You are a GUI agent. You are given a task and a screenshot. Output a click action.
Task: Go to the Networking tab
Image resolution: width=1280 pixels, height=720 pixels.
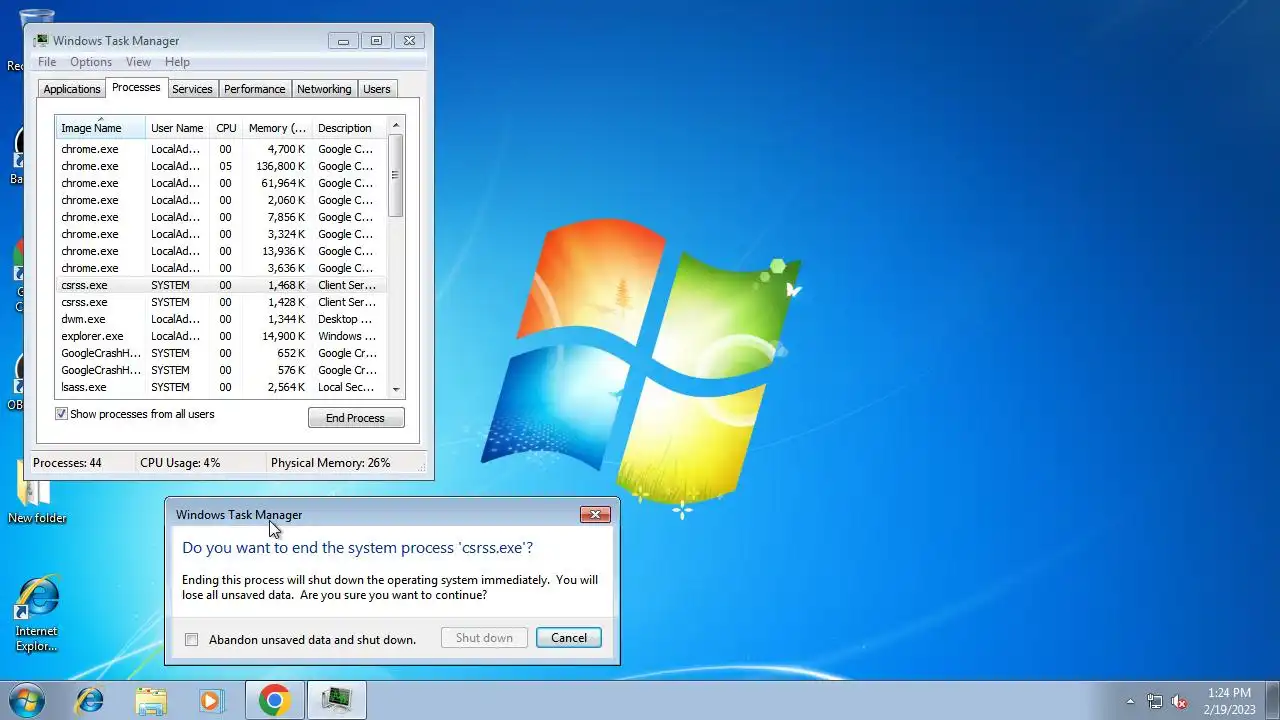point(324,89)
